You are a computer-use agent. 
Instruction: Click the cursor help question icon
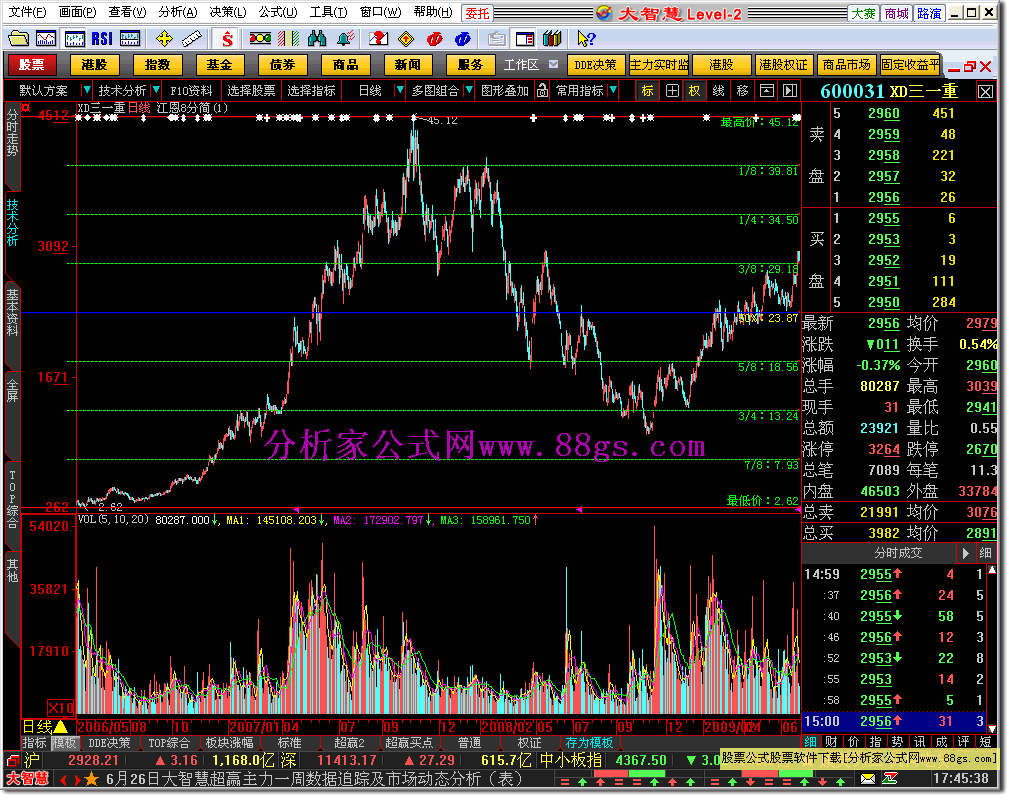click(x=586, y=39)
